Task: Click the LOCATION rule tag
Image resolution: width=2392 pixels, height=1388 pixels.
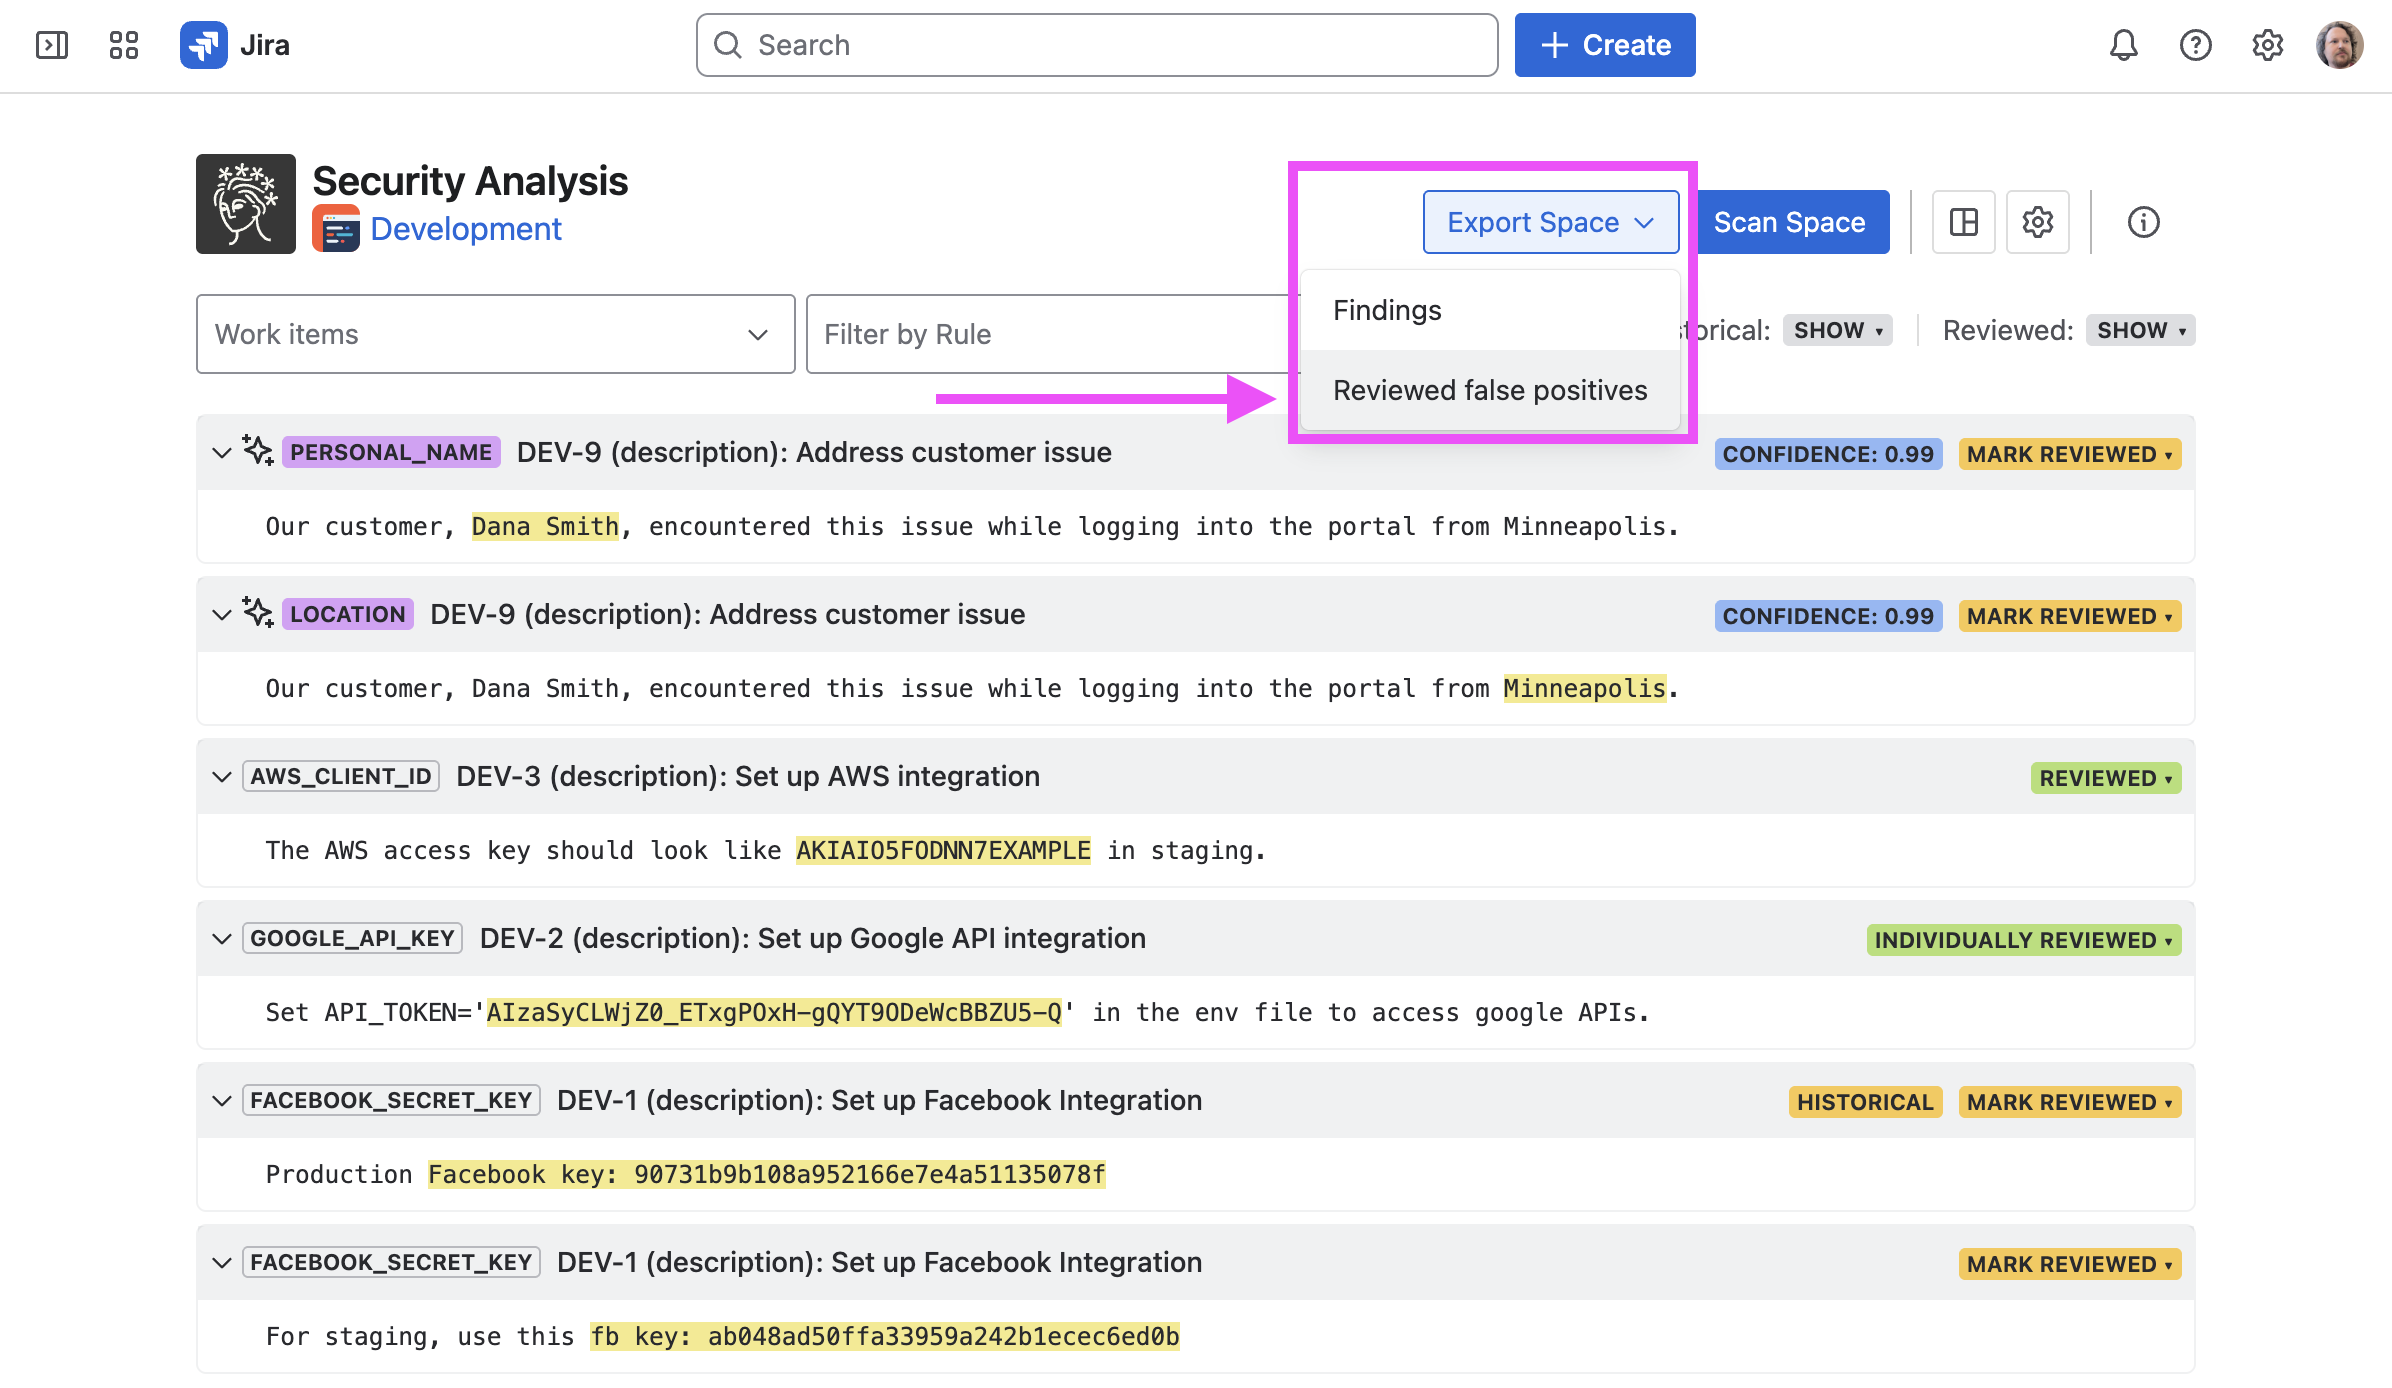Action: tap(348, 614)
